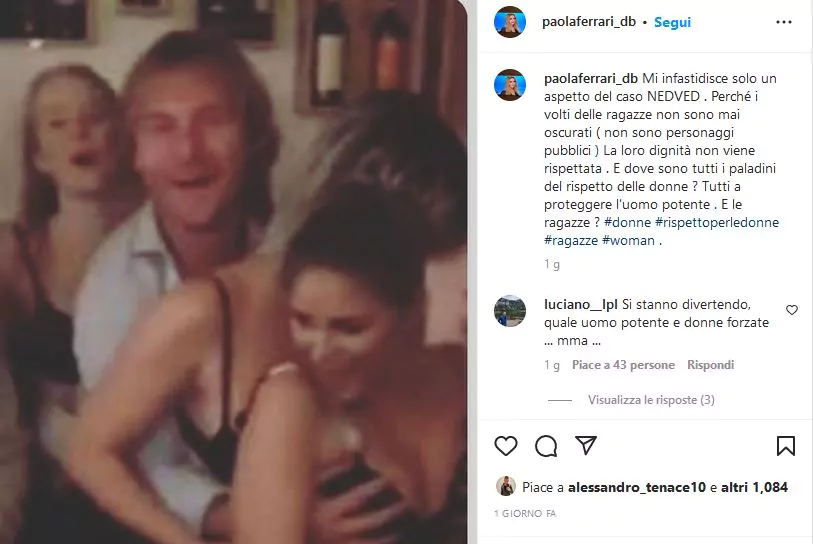Open the comment bubble icon
This screenshot has height=544, width=813.
click(x=546, y=446)
